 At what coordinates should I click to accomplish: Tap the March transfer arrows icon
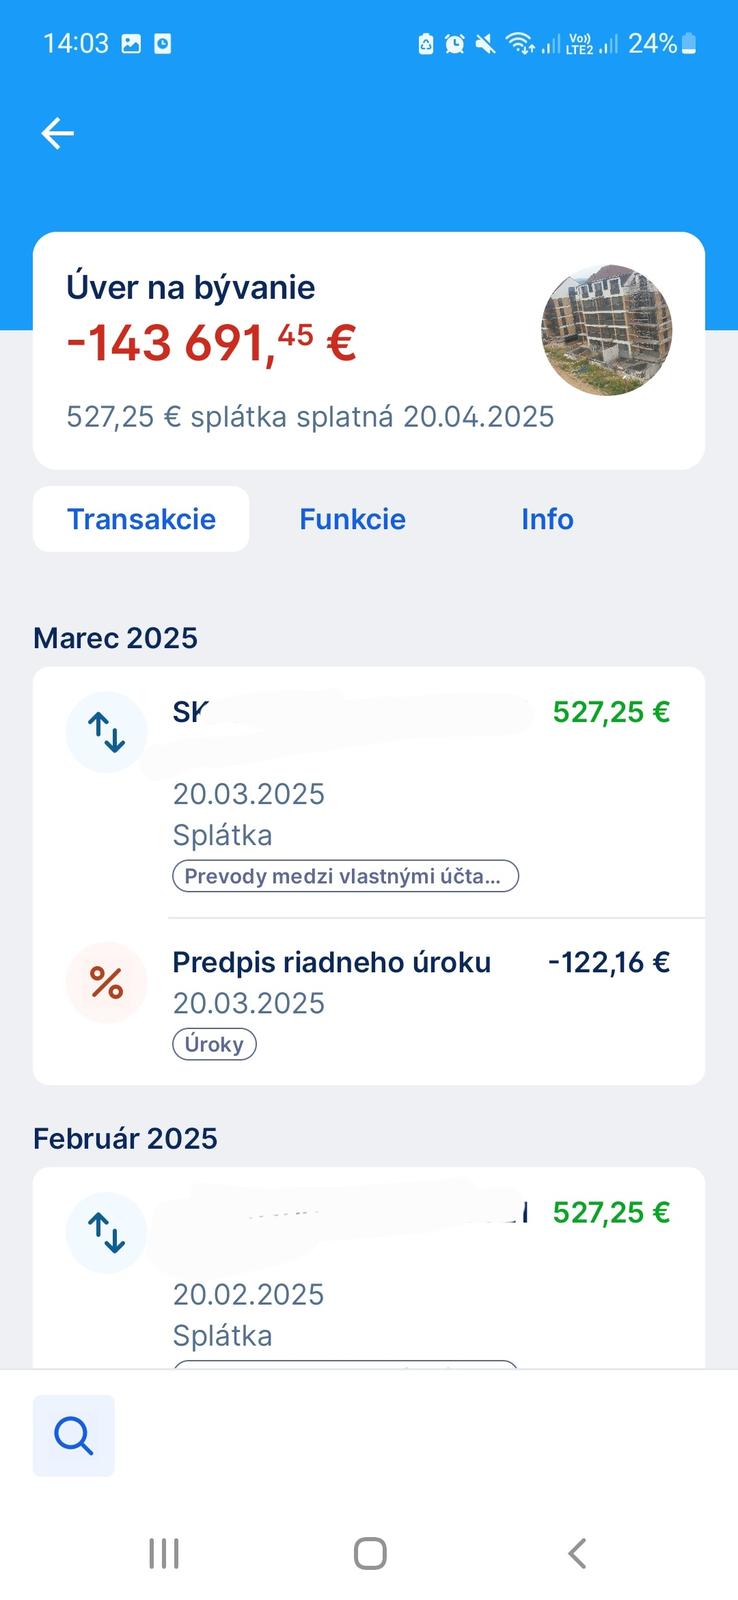[x=106, y=732]
